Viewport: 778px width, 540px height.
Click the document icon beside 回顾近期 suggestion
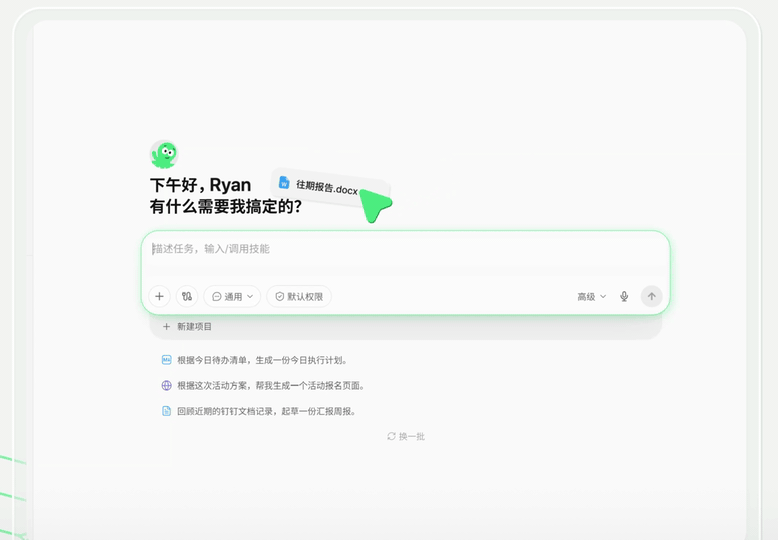pyautogui.click(x=167, y=411)
